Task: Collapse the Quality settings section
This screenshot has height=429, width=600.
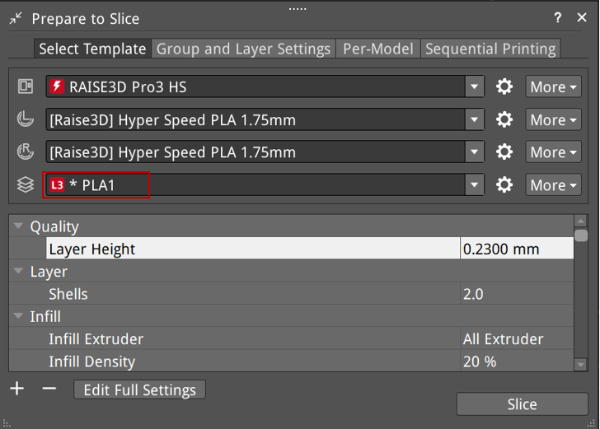Action: tap(19, 227)
